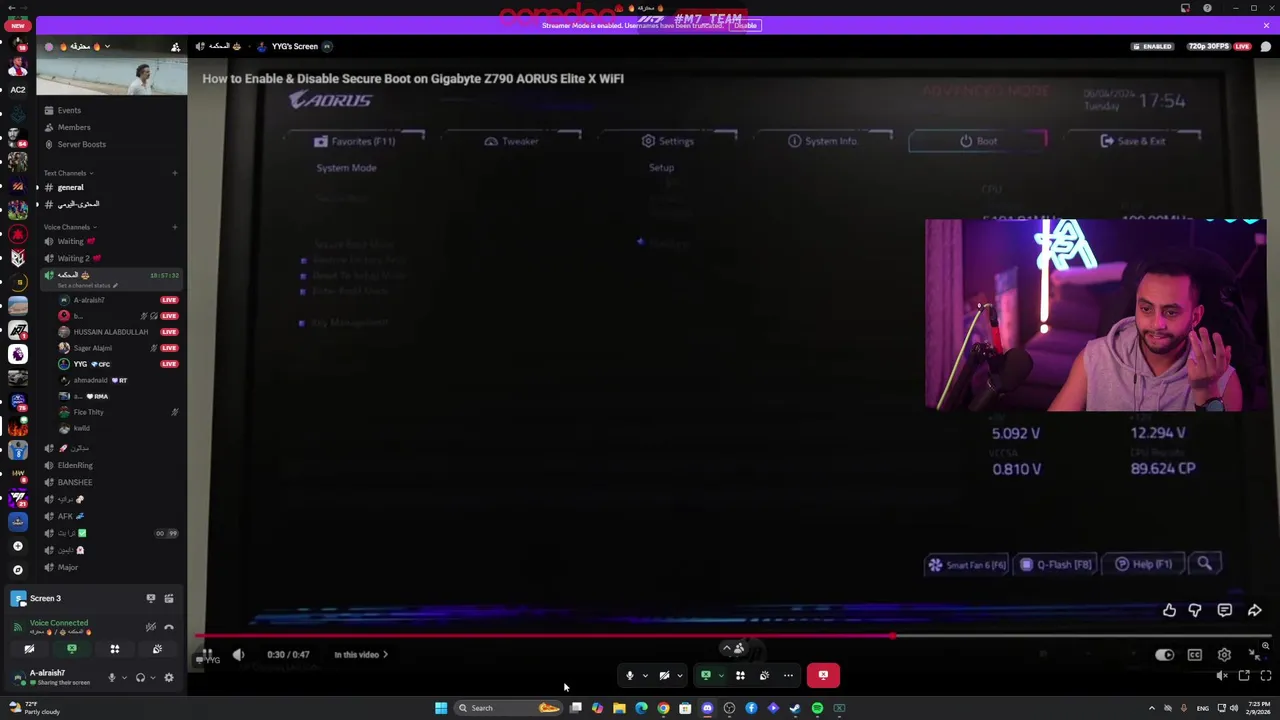Open call bar screen share options arrow
Image resolution: width=1280 pixels, height=720 pixels.
tap(720, 676)
